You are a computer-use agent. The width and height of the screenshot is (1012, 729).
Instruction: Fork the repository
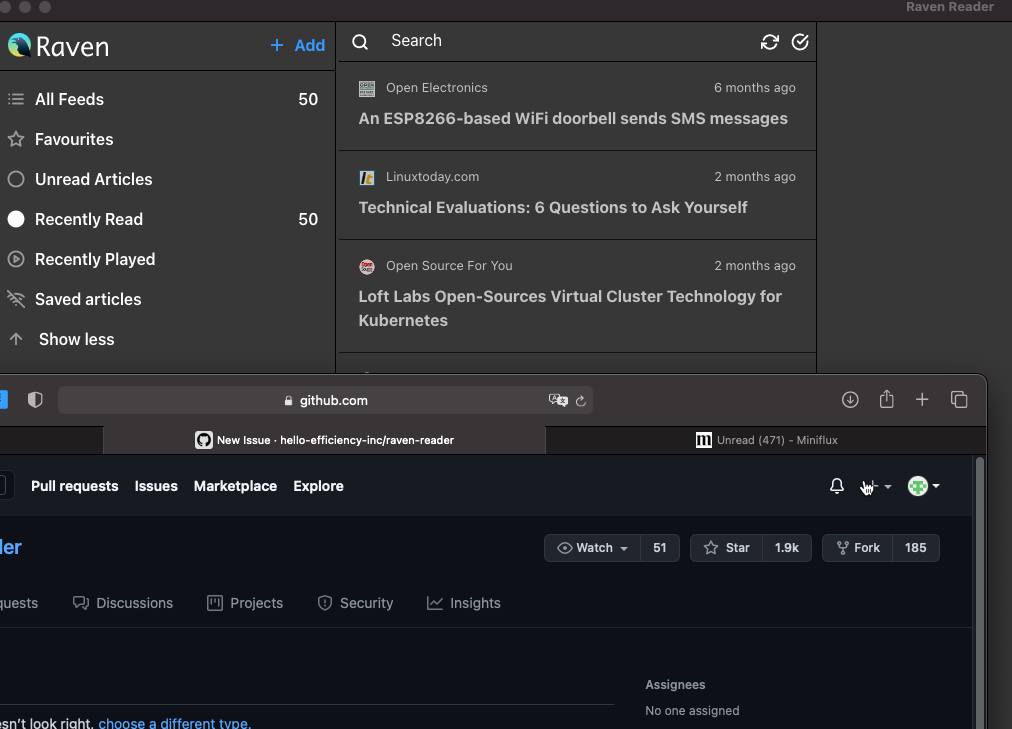858,548
